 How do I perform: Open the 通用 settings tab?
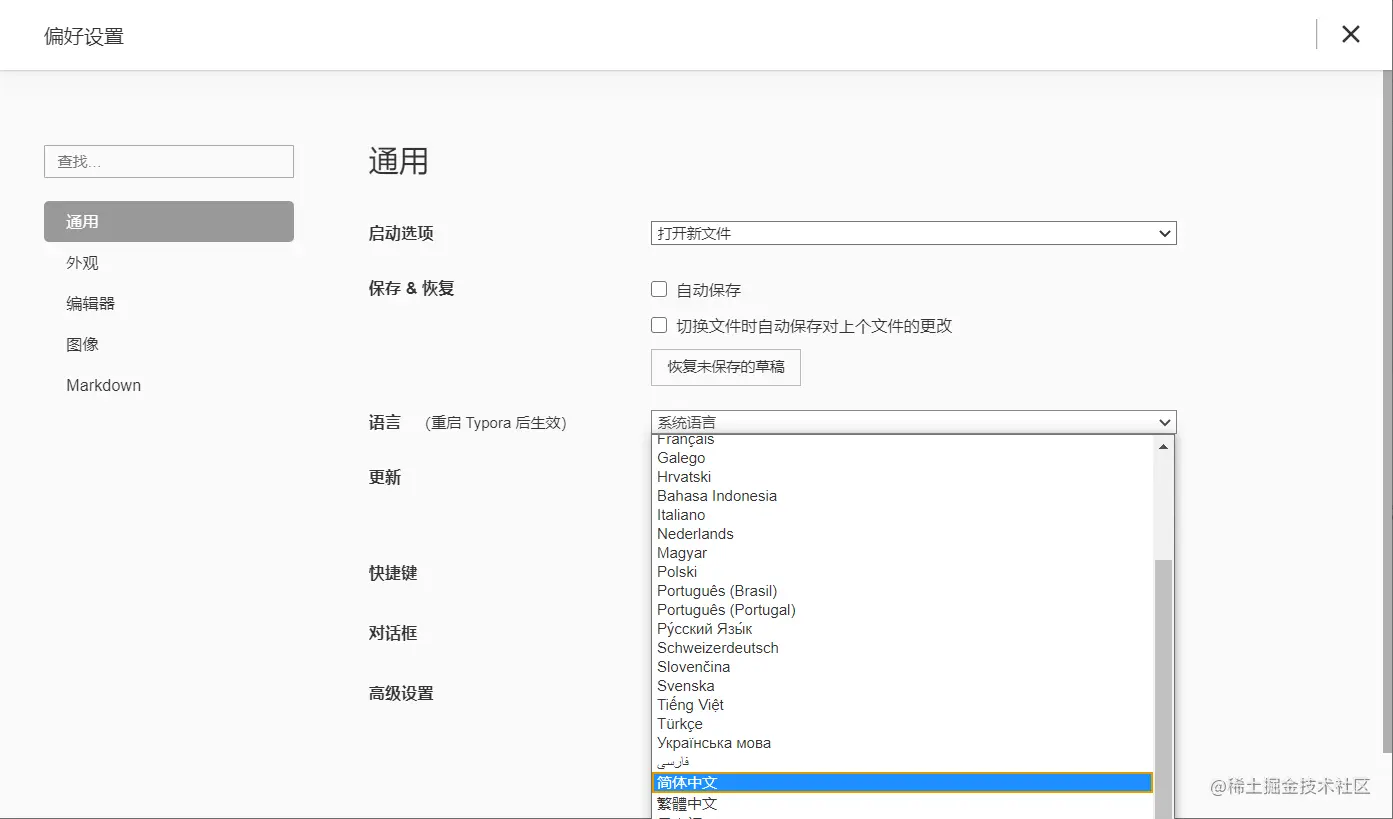[x=169, y=222]
